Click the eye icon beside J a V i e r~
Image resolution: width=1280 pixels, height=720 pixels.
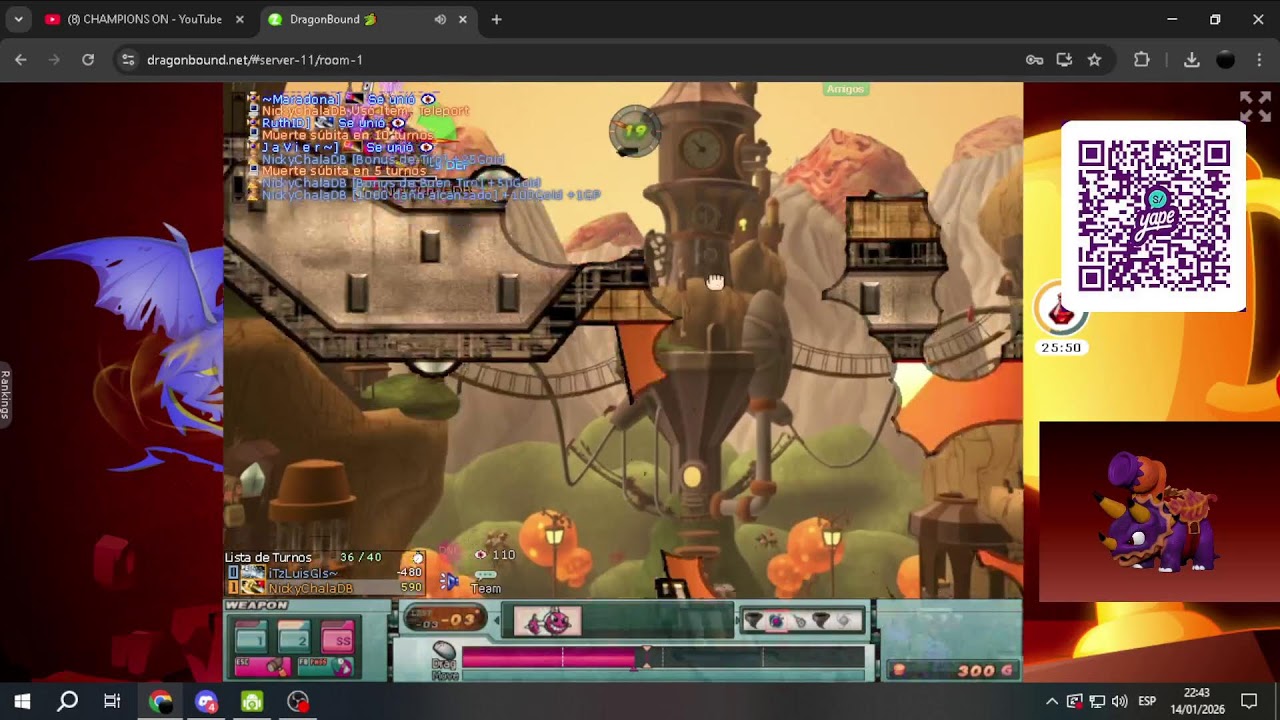click(x=426, y=147)
